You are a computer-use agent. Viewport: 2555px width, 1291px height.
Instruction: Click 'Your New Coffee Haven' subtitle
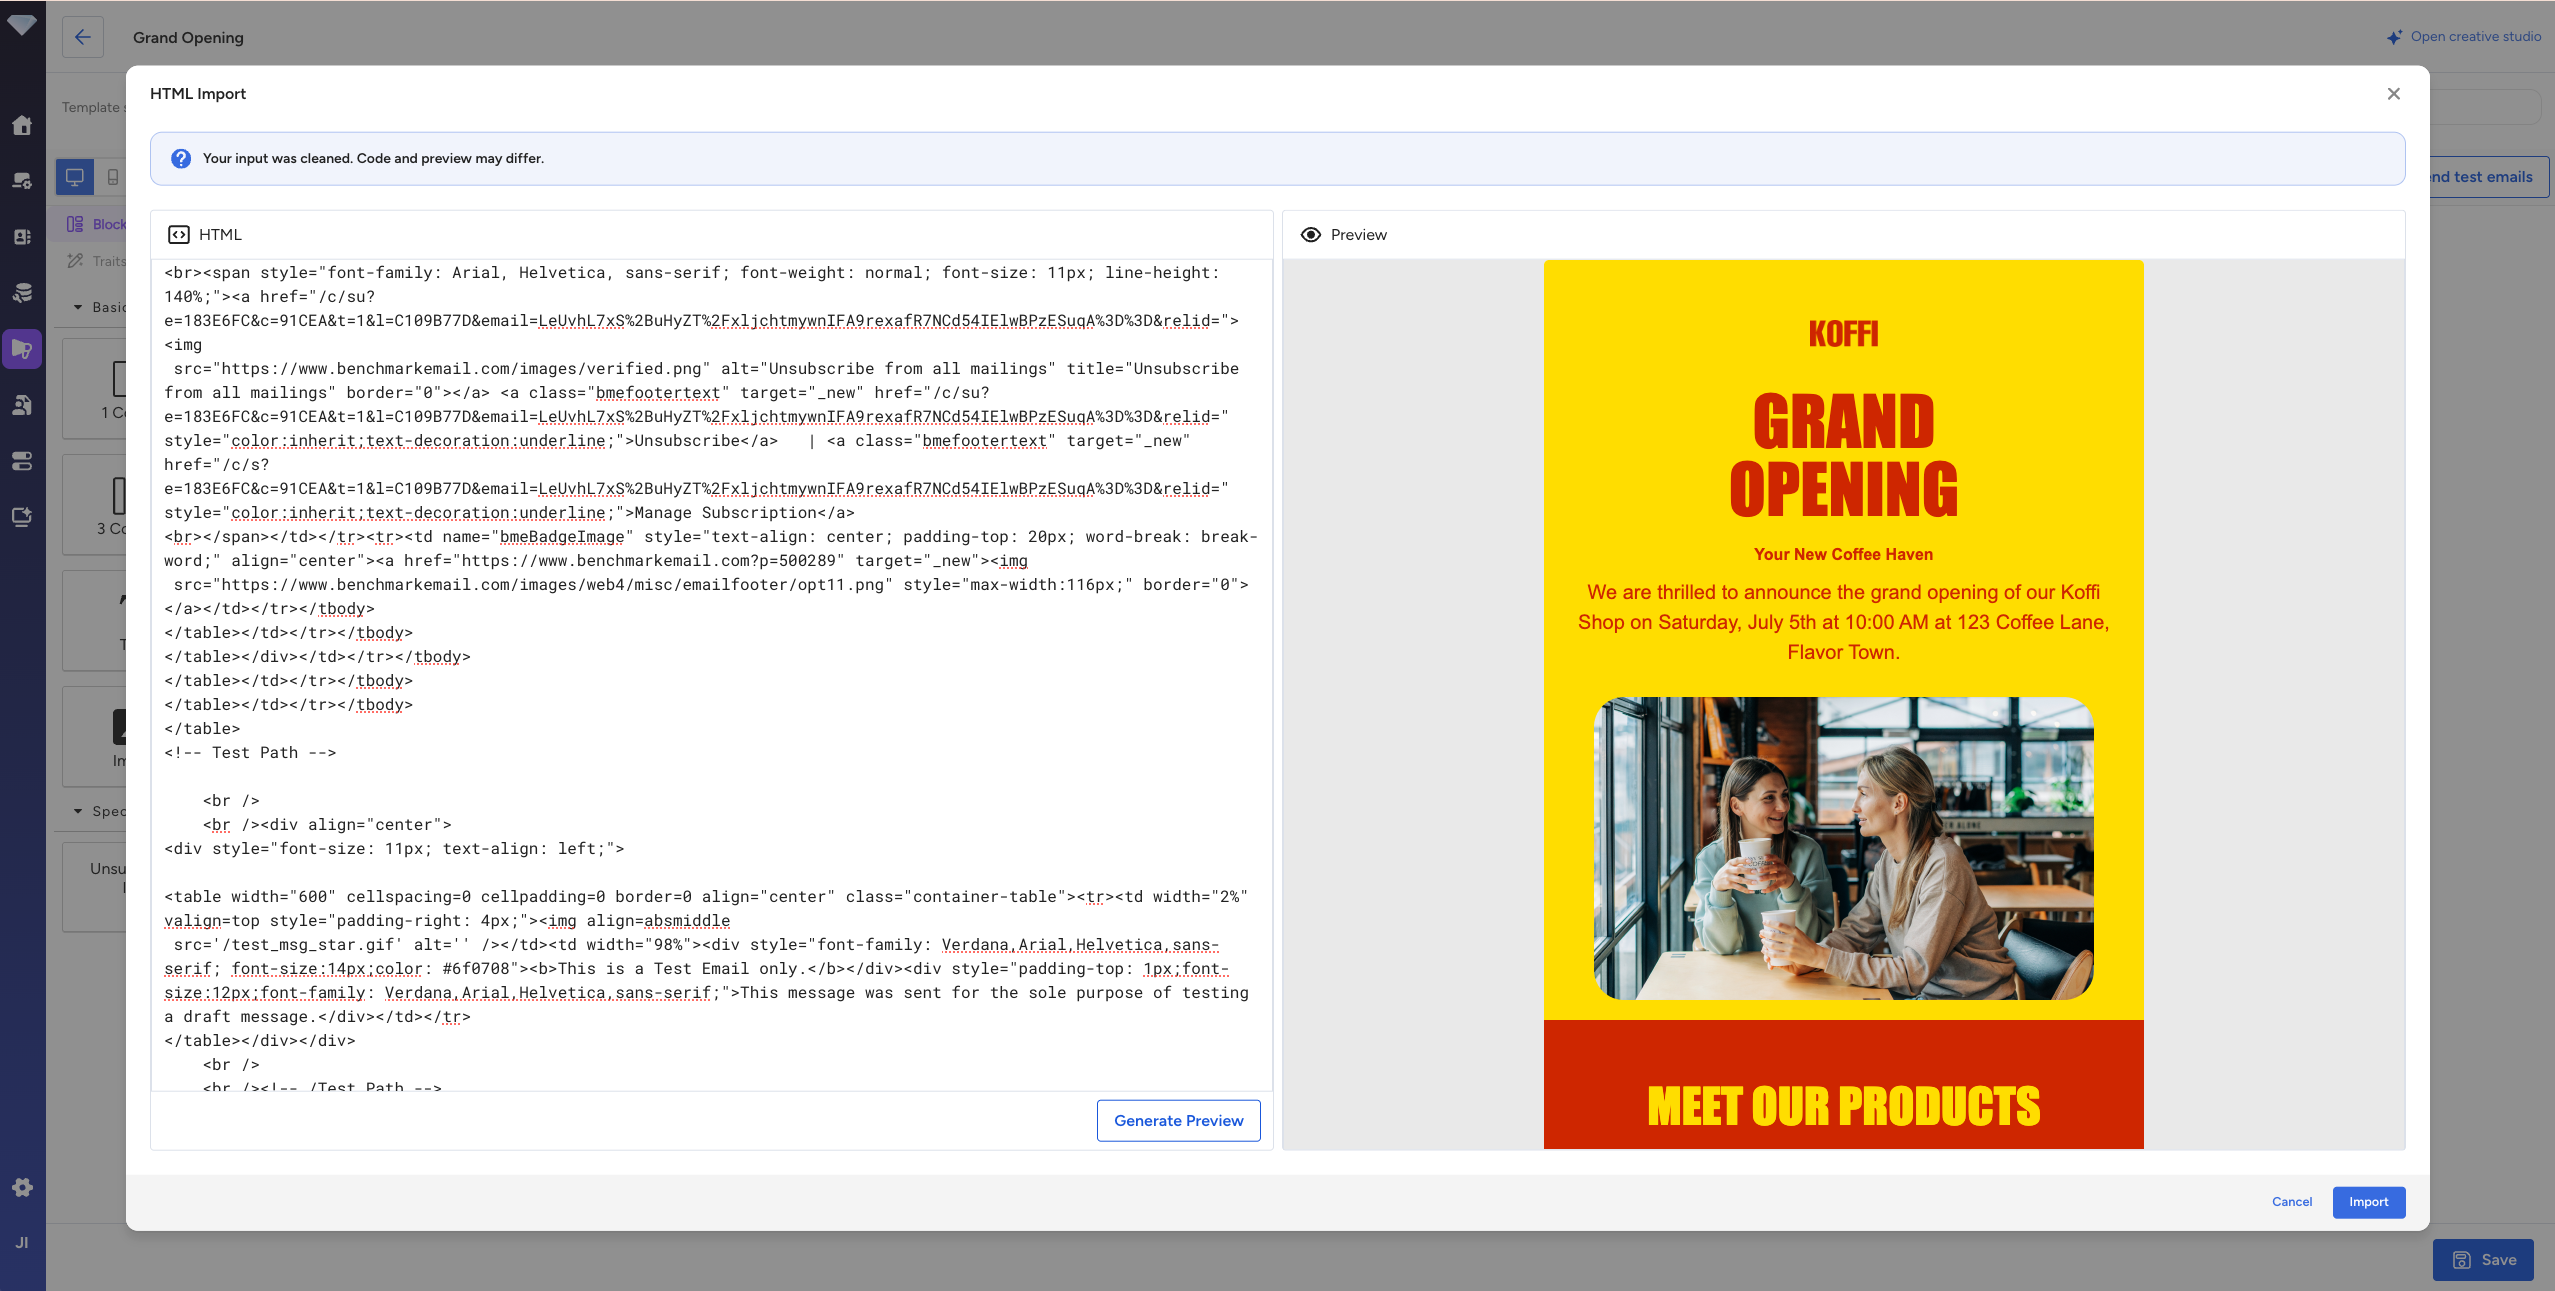pyautogui.click(x=1843, y=554)
